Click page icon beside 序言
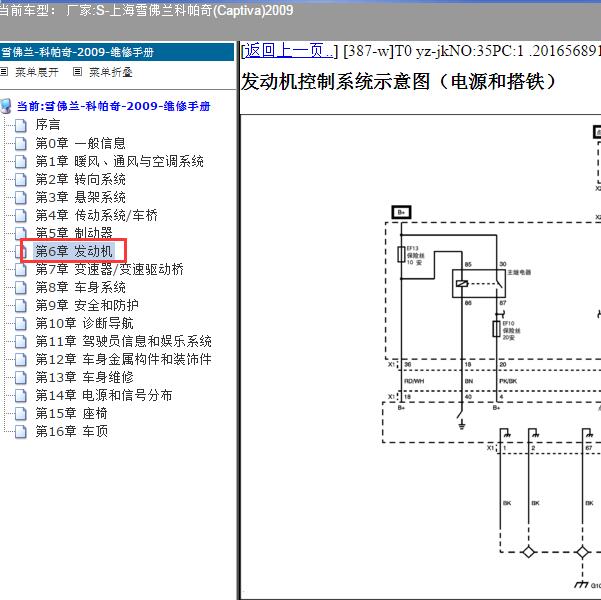Image resolution: width=601 pixels, height=600 pixels. (21, 125)
